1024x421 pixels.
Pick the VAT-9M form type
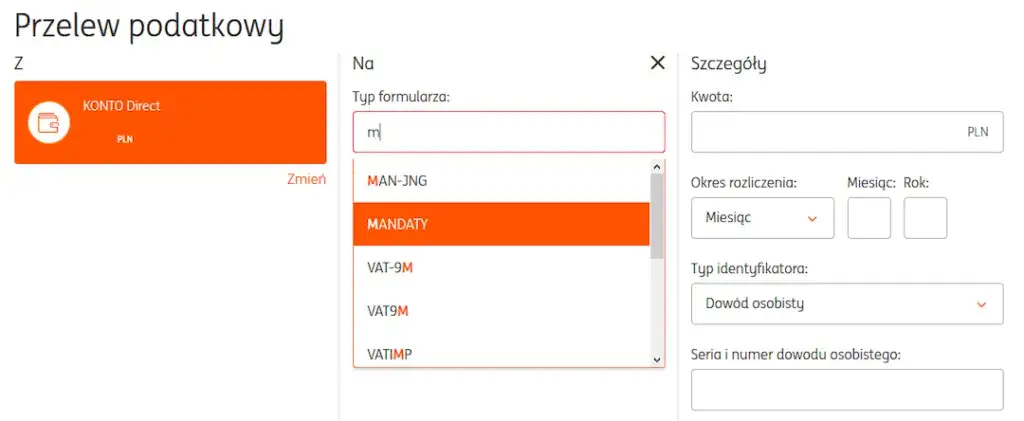(x=500, y=267)
